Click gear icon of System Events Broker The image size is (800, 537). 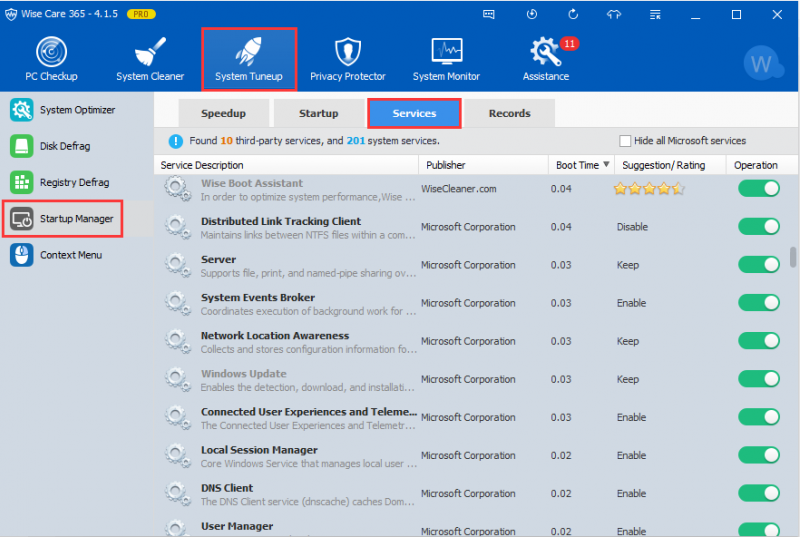(x=178, y=303)
